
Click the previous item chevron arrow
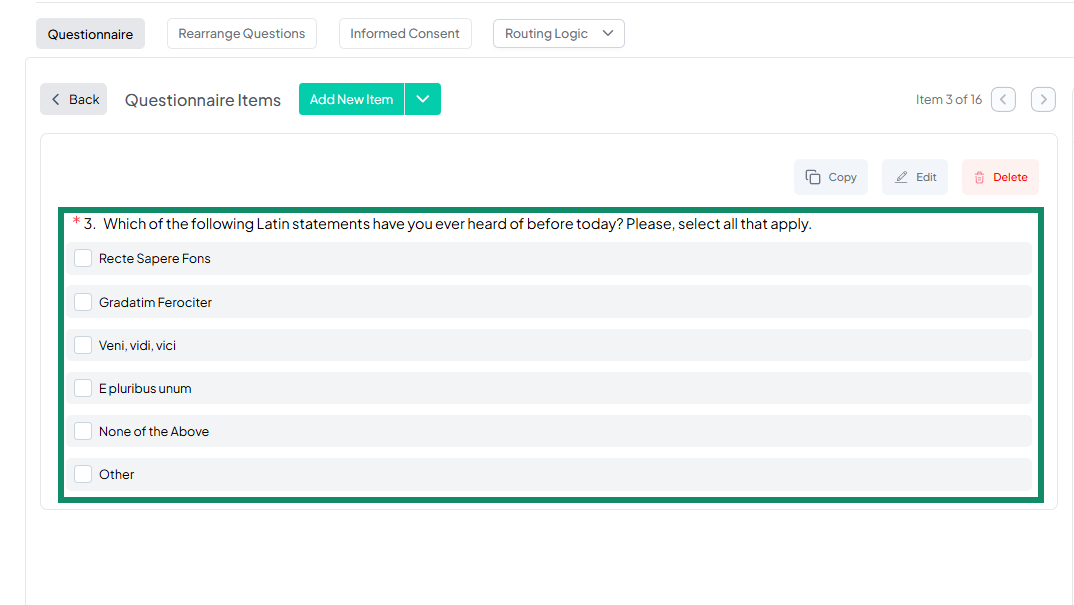[x=1003, y=99]
